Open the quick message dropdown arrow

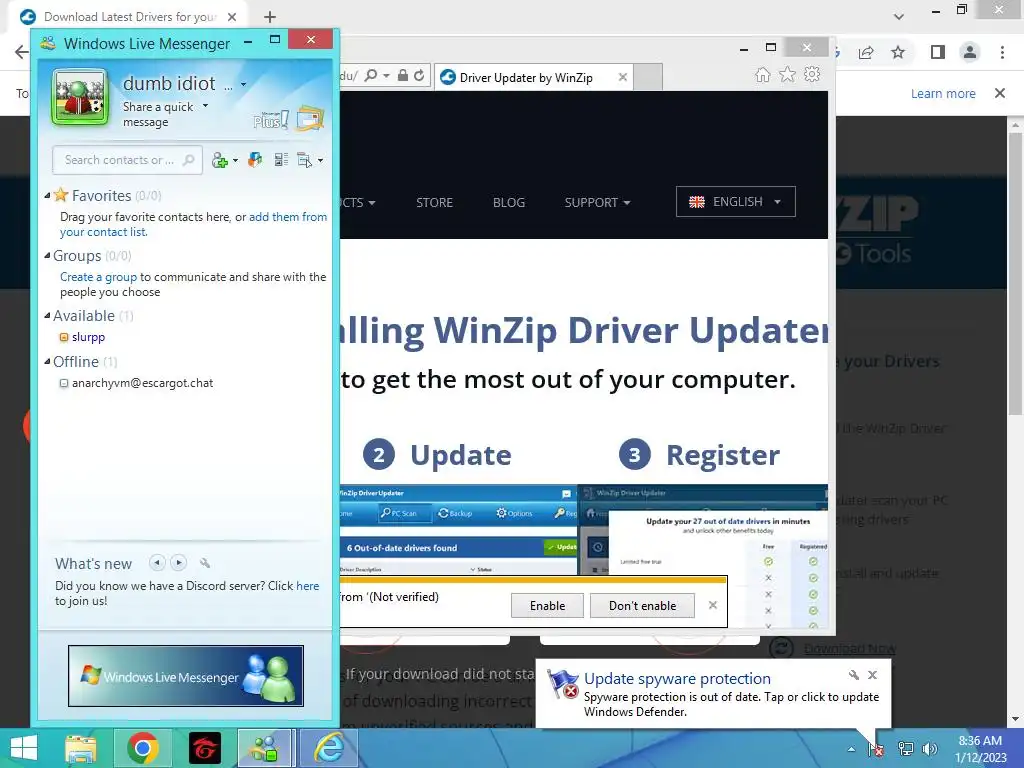pos(205,106)
